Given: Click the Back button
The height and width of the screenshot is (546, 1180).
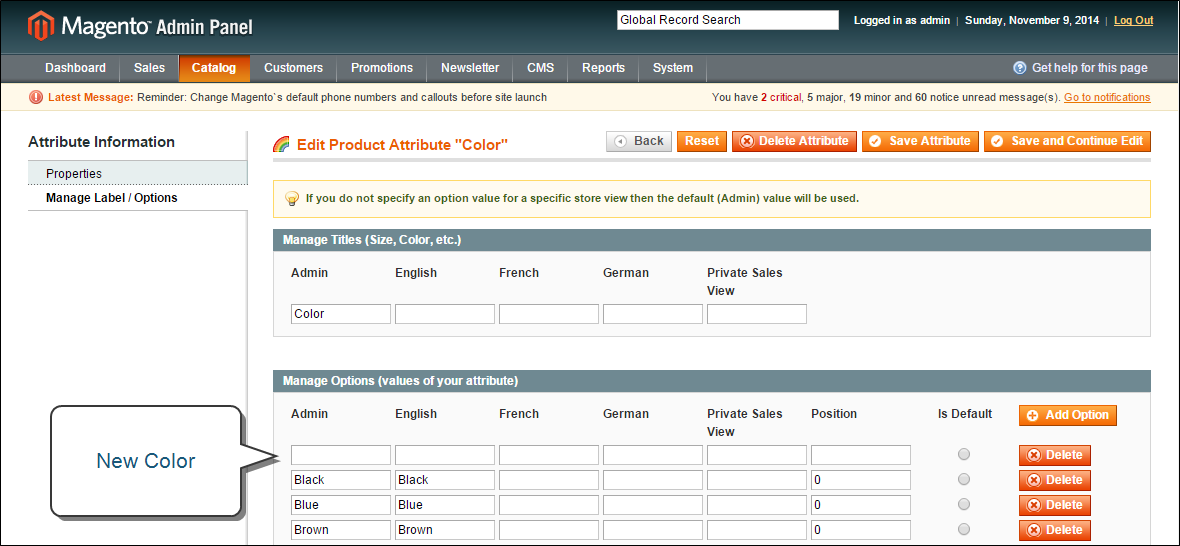Looking at the screenshot, I should point(639,141).
